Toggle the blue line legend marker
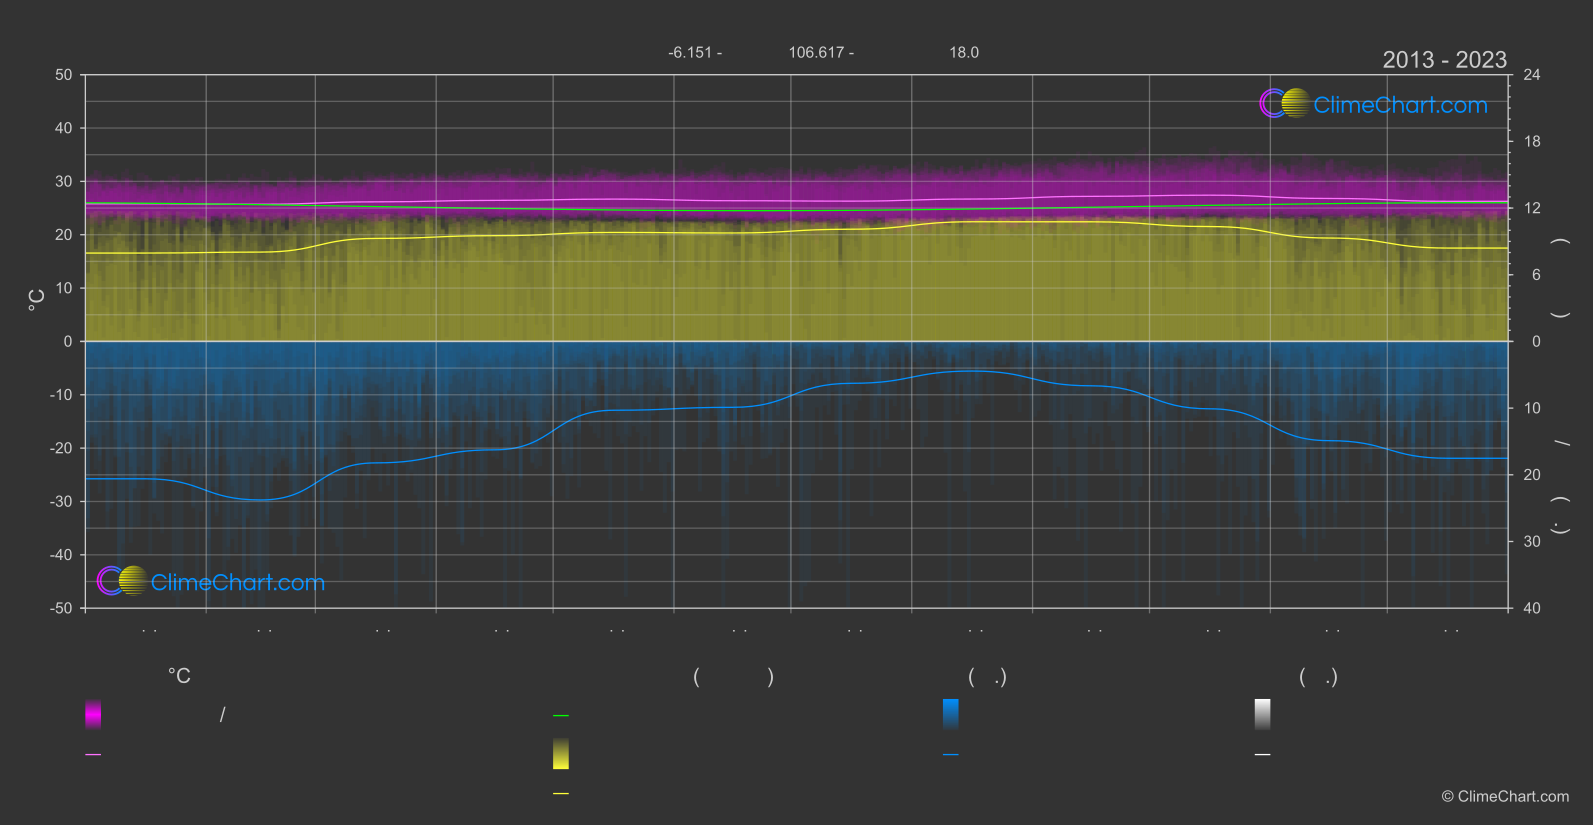1593x825 pixels. [950, 755]
